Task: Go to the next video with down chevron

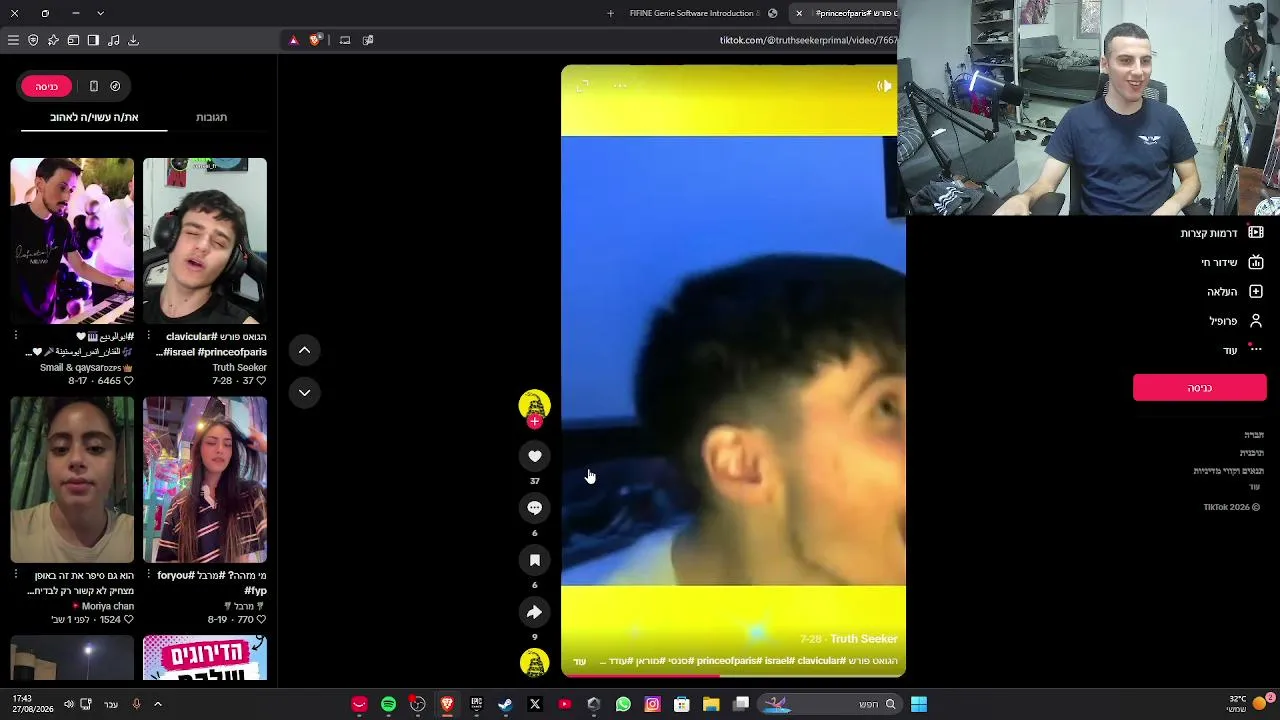Action: point(305,392)
